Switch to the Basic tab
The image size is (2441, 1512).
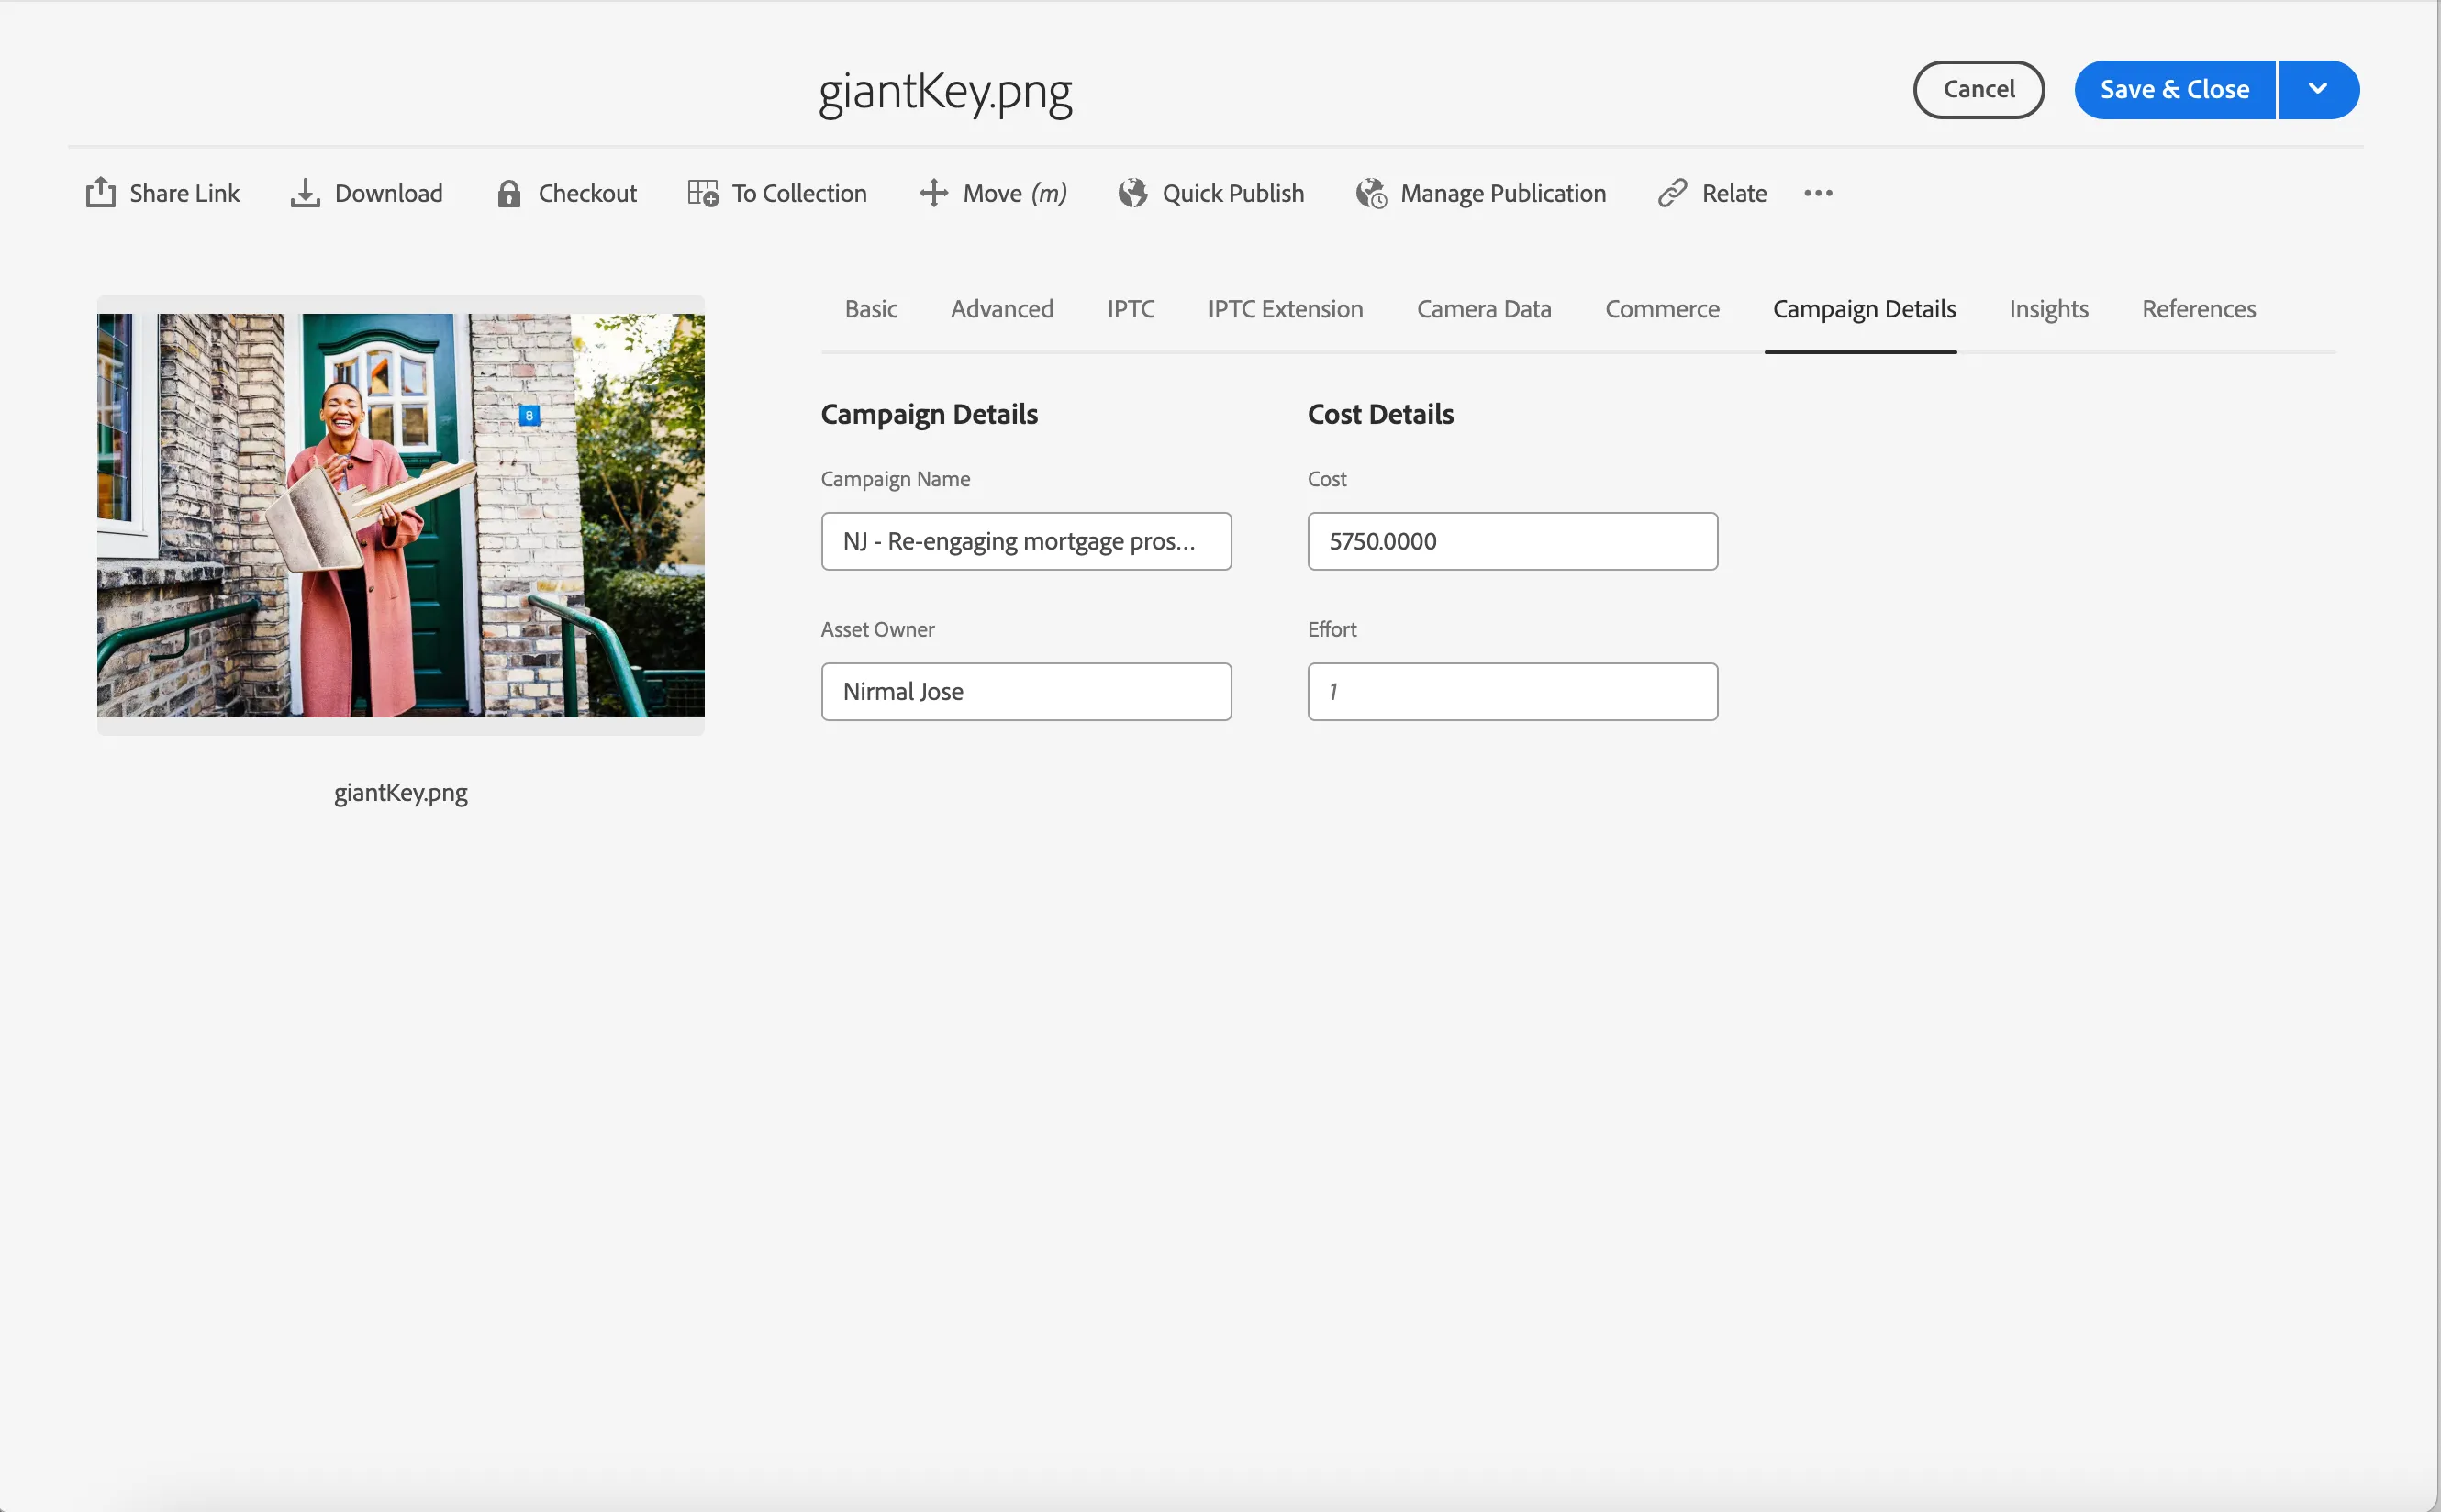tap(871, 309)
